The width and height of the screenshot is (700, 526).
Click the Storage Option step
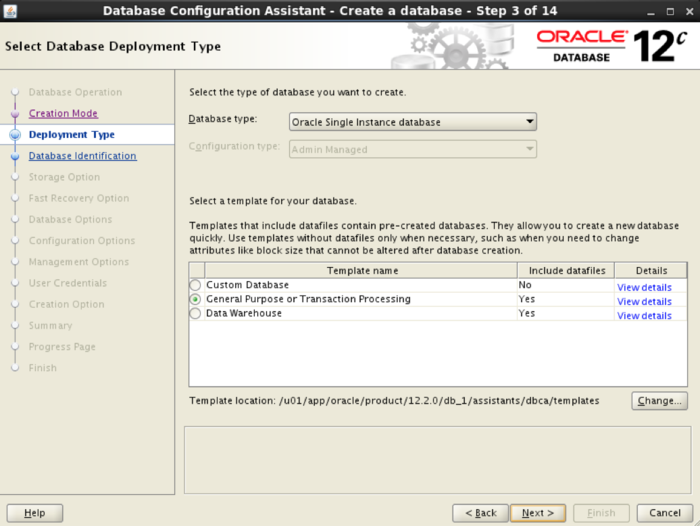coord(64,177)
